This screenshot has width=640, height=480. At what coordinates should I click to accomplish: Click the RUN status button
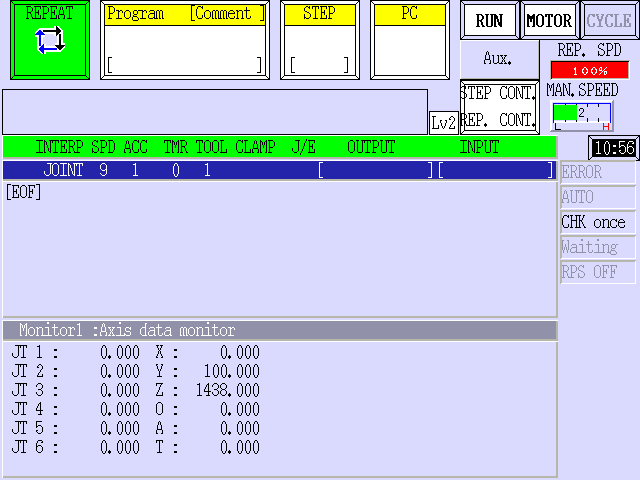coord(489,20)
